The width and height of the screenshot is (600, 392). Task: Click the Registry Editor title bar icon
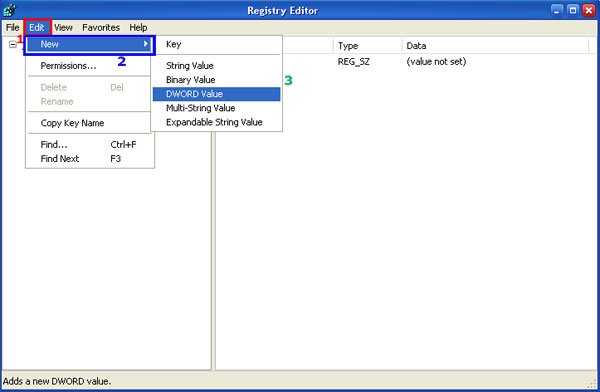(10, 10)
